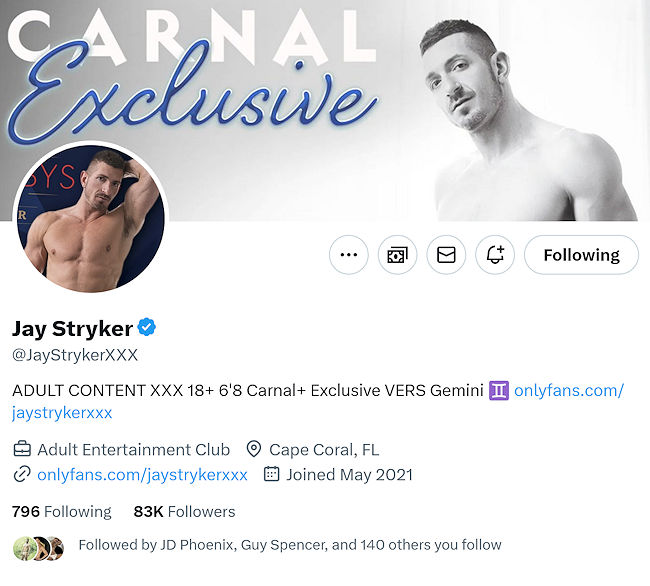Click the tip money icon

(x=397, y=255)
